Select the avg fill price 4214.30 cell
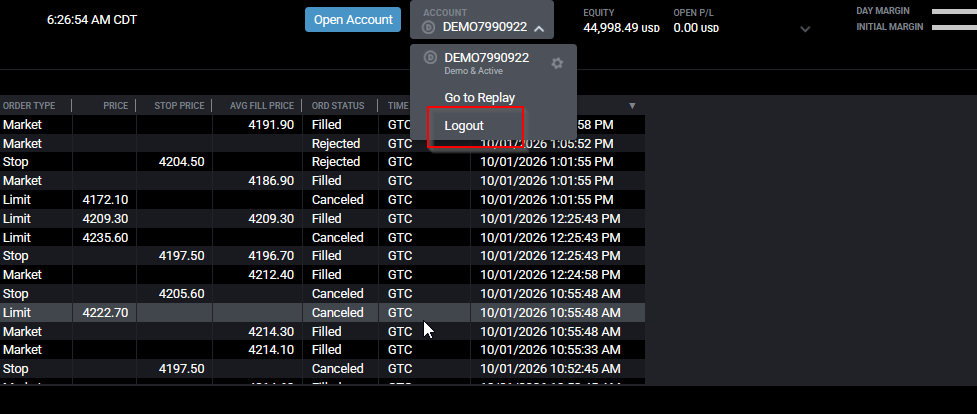The image size is (977, 414). (x=271, y=331)
